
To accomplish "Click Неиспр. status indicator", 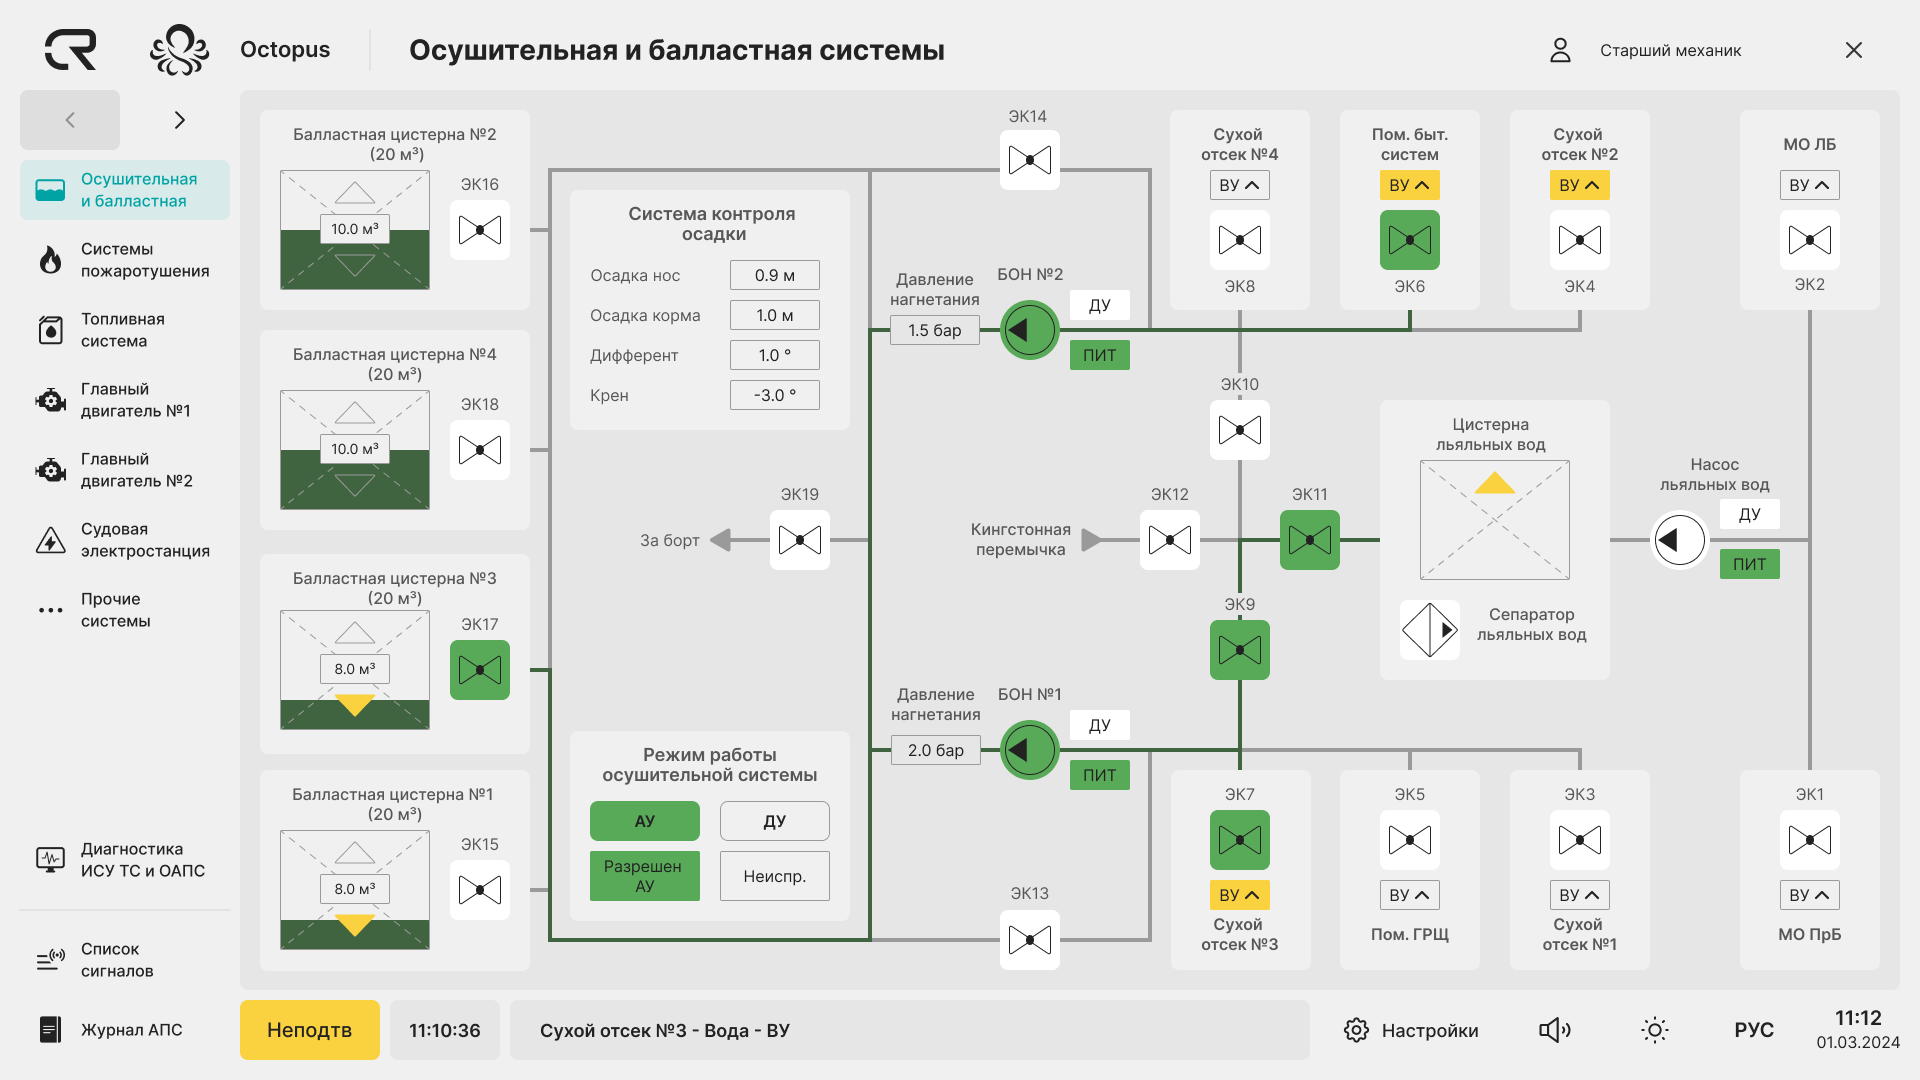I will point(775,876).
